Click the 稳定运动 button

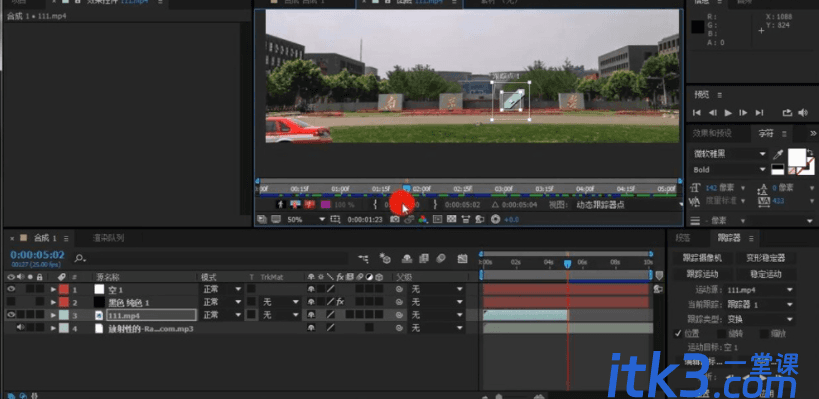tap(765, 274)
